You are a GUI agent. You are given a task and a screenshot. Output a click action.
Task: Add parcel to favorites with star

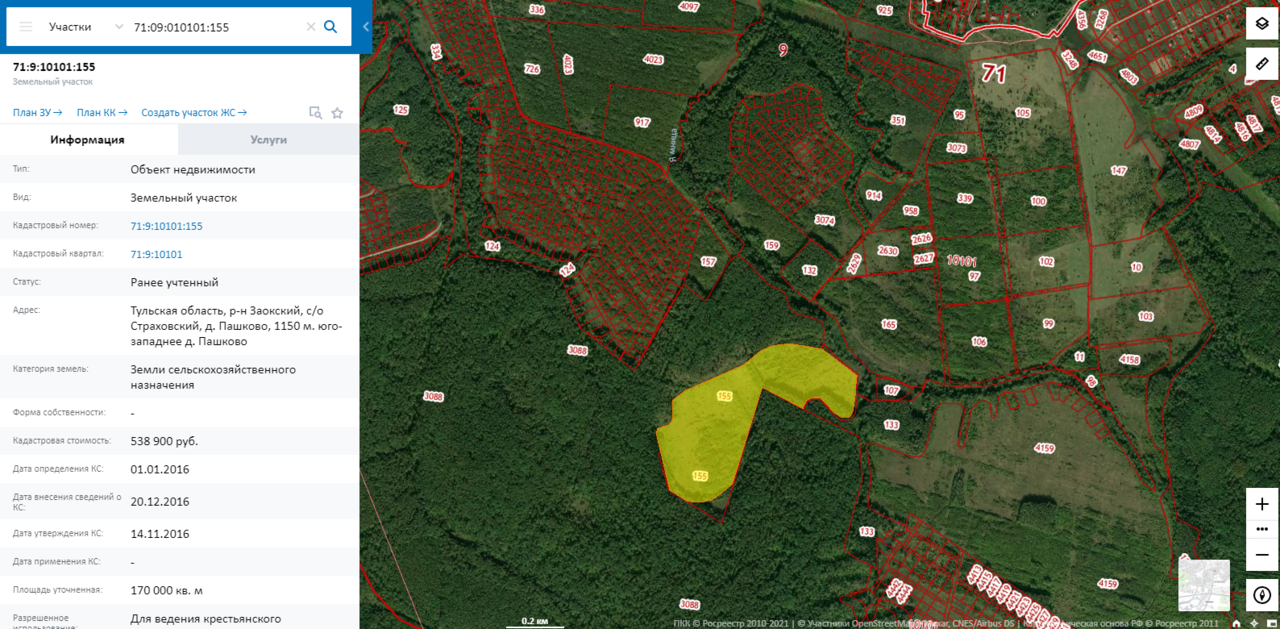click(337, 113)
